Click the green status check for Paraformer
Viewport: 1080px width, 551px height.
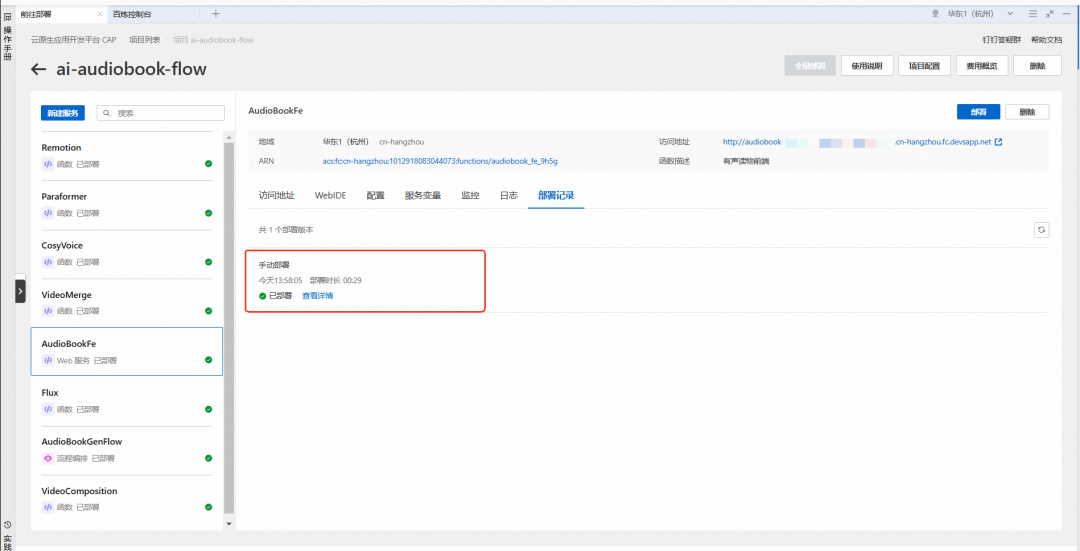point(208,213)
